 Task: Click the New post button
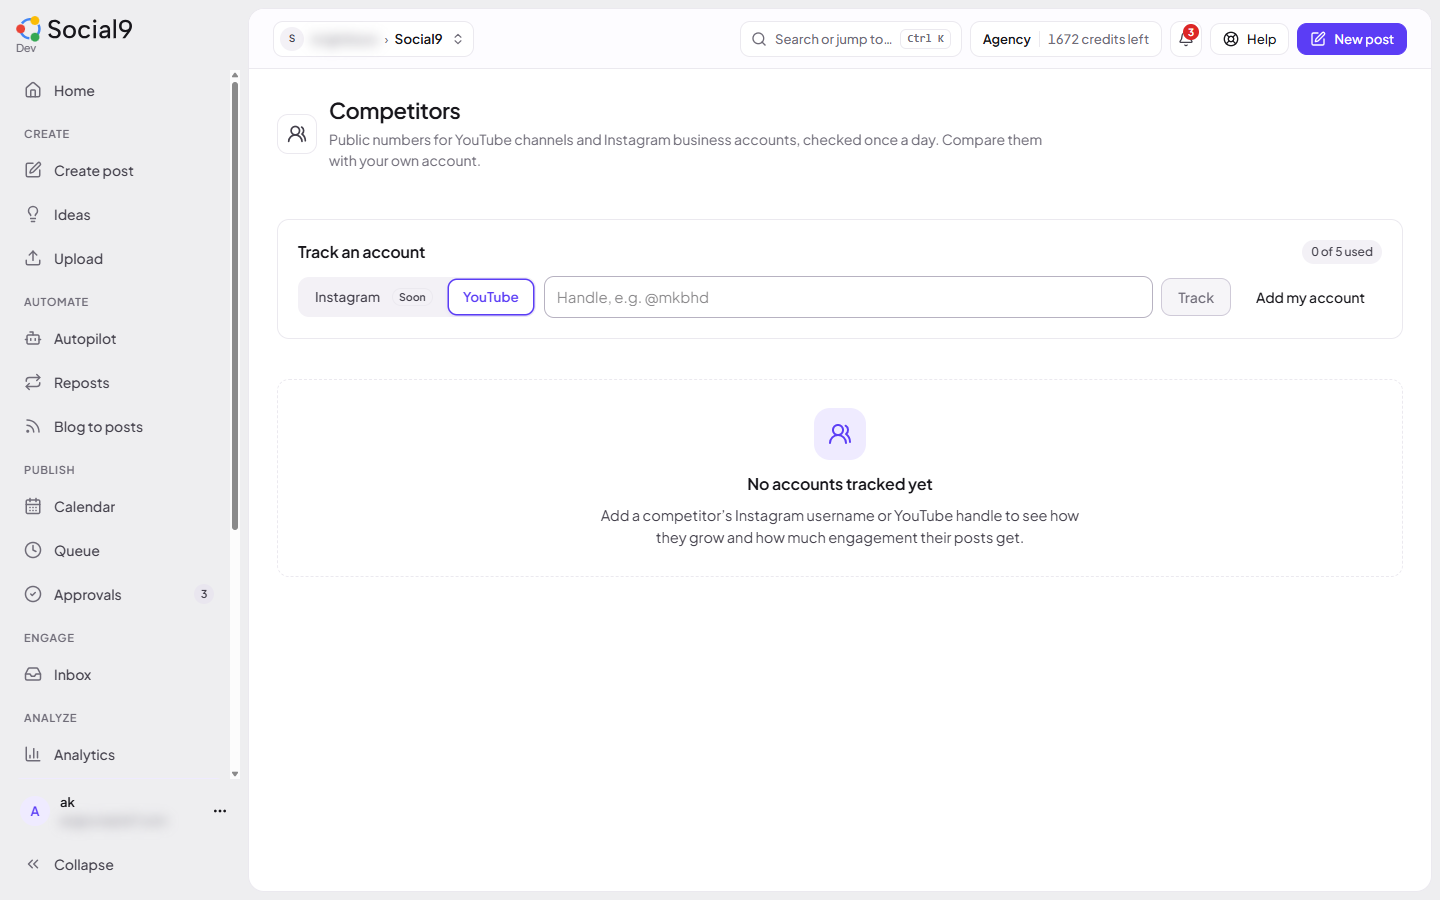click(1352, 39)
